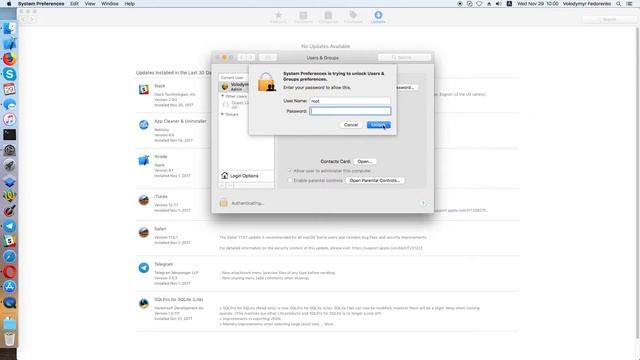The height and width of the screenshot is (360, 640).
Task: Open the Edit menu
Action: point(74,4)
